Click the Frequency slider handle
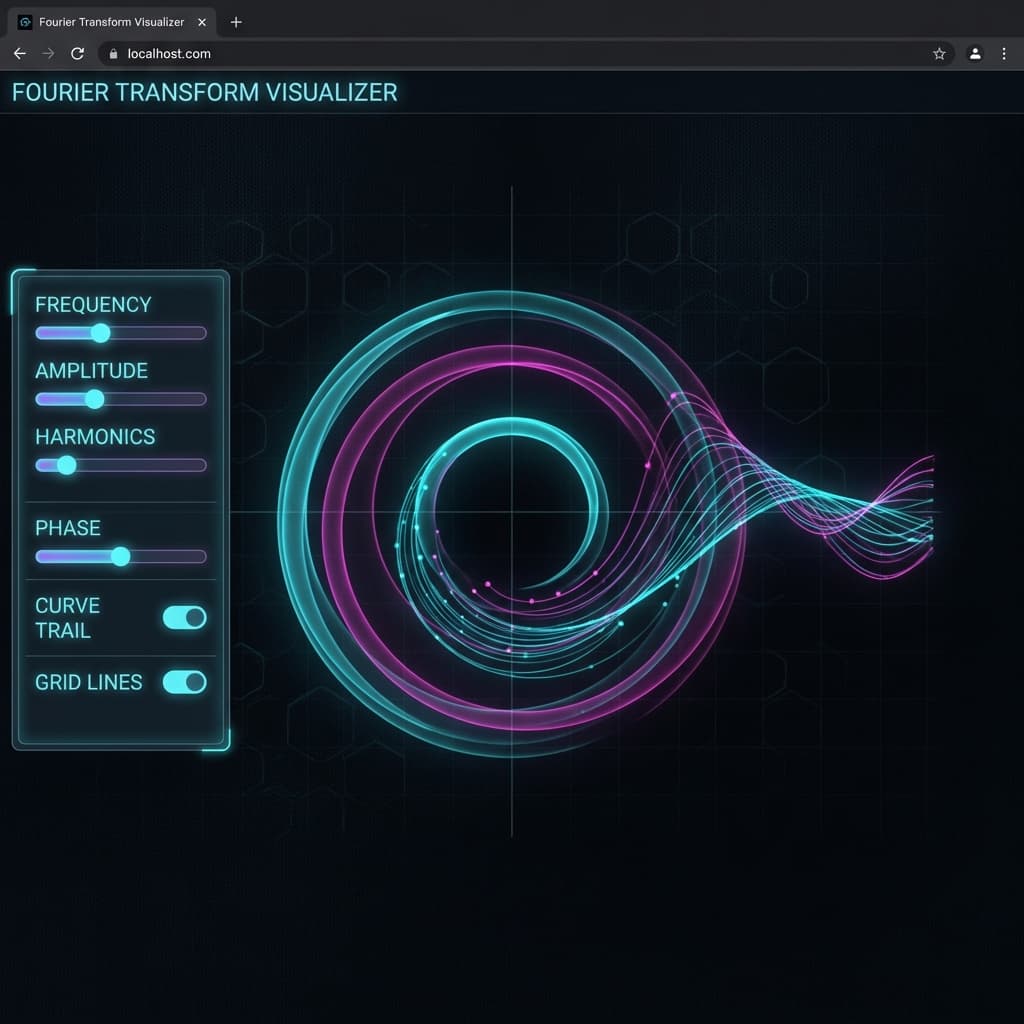Image resolution: width=1024 pixels, height=1024 pixels. coord(100,333)
